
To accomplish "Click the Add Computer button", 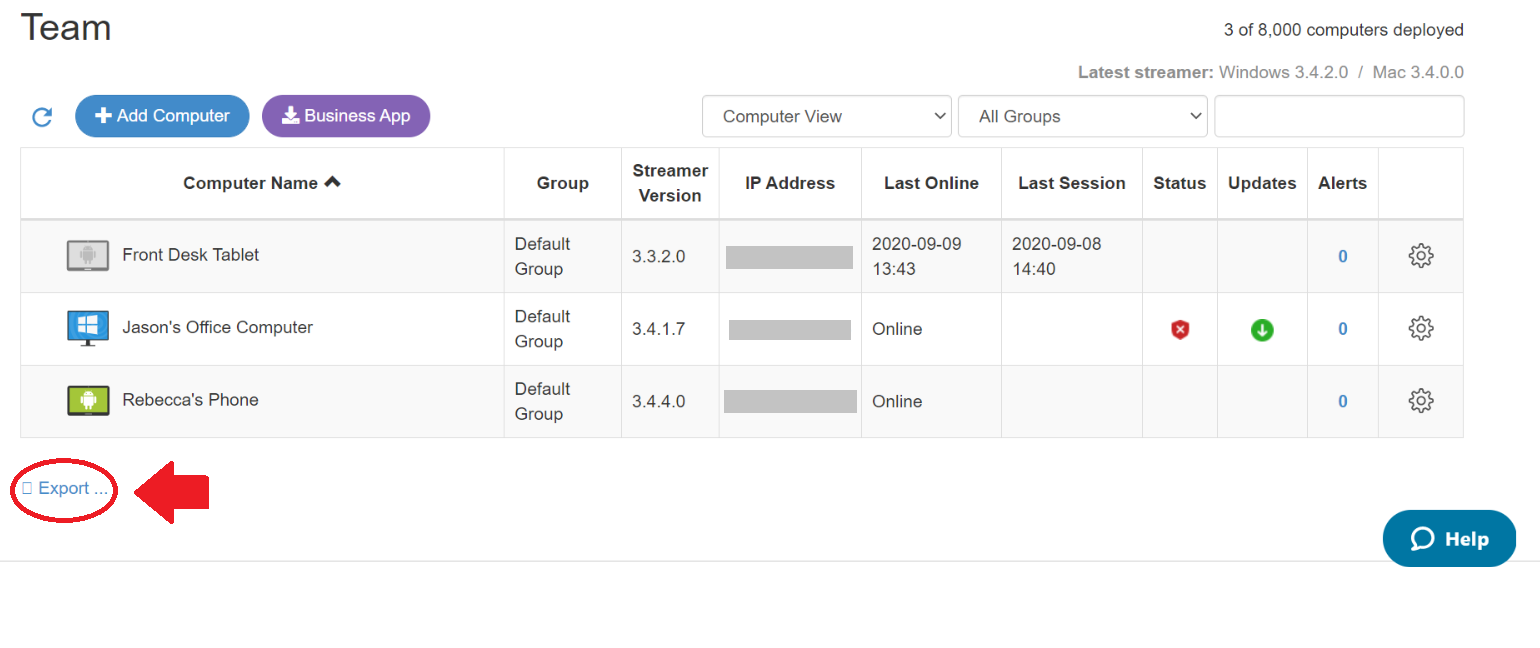I will pos(162,116).
